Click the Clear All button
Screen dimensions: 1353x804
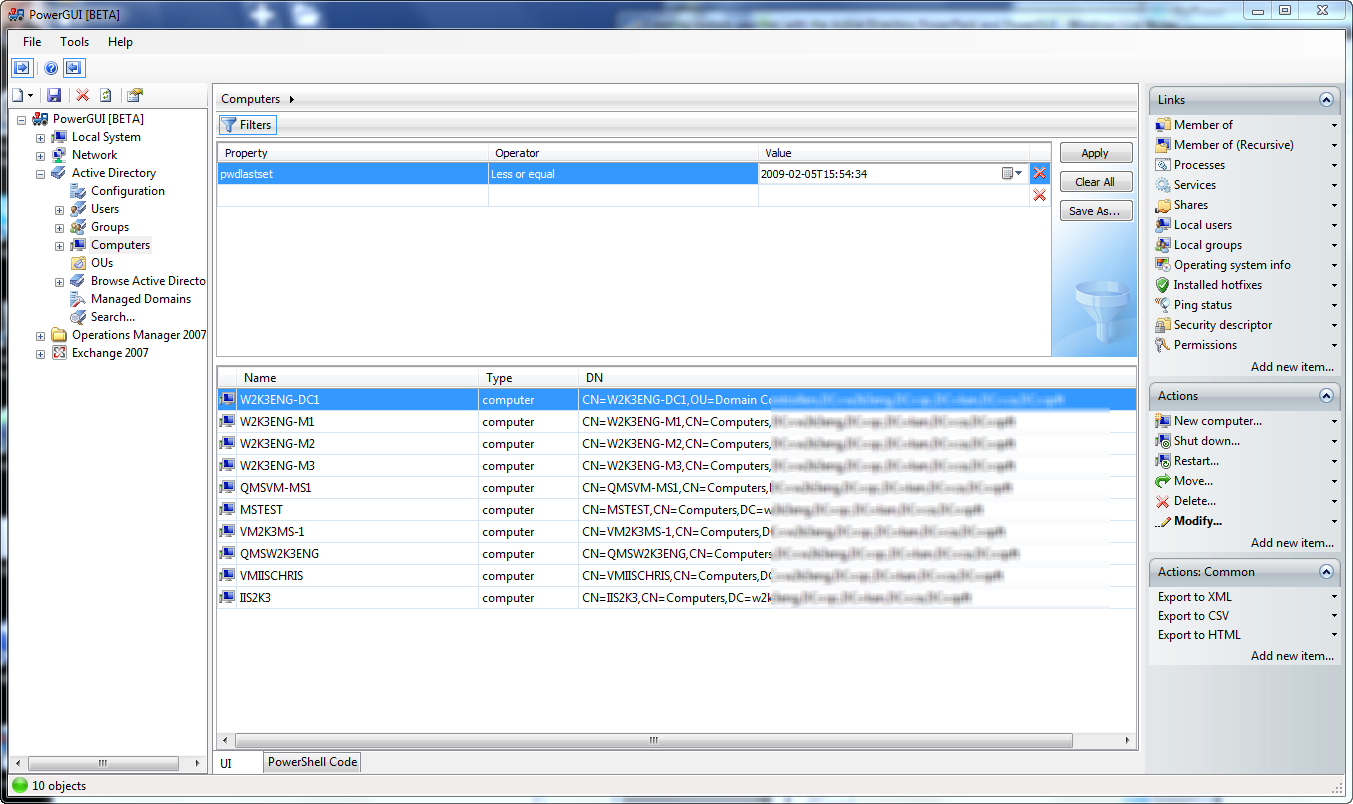point(1095,182)
